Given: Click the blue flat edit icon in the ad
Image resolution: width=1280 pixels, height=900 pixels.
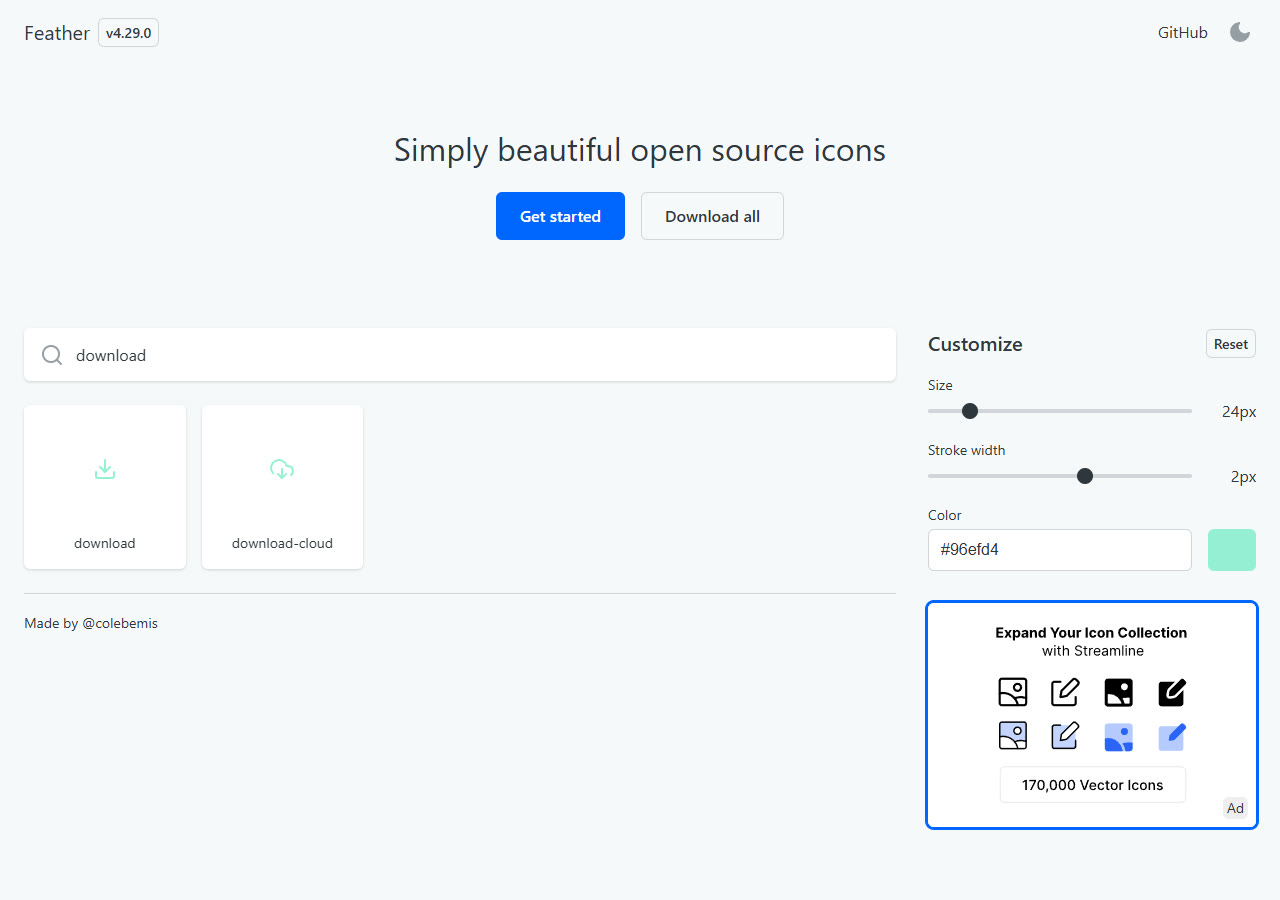Looking at the screenshot, I should [x=1172, y=736].
